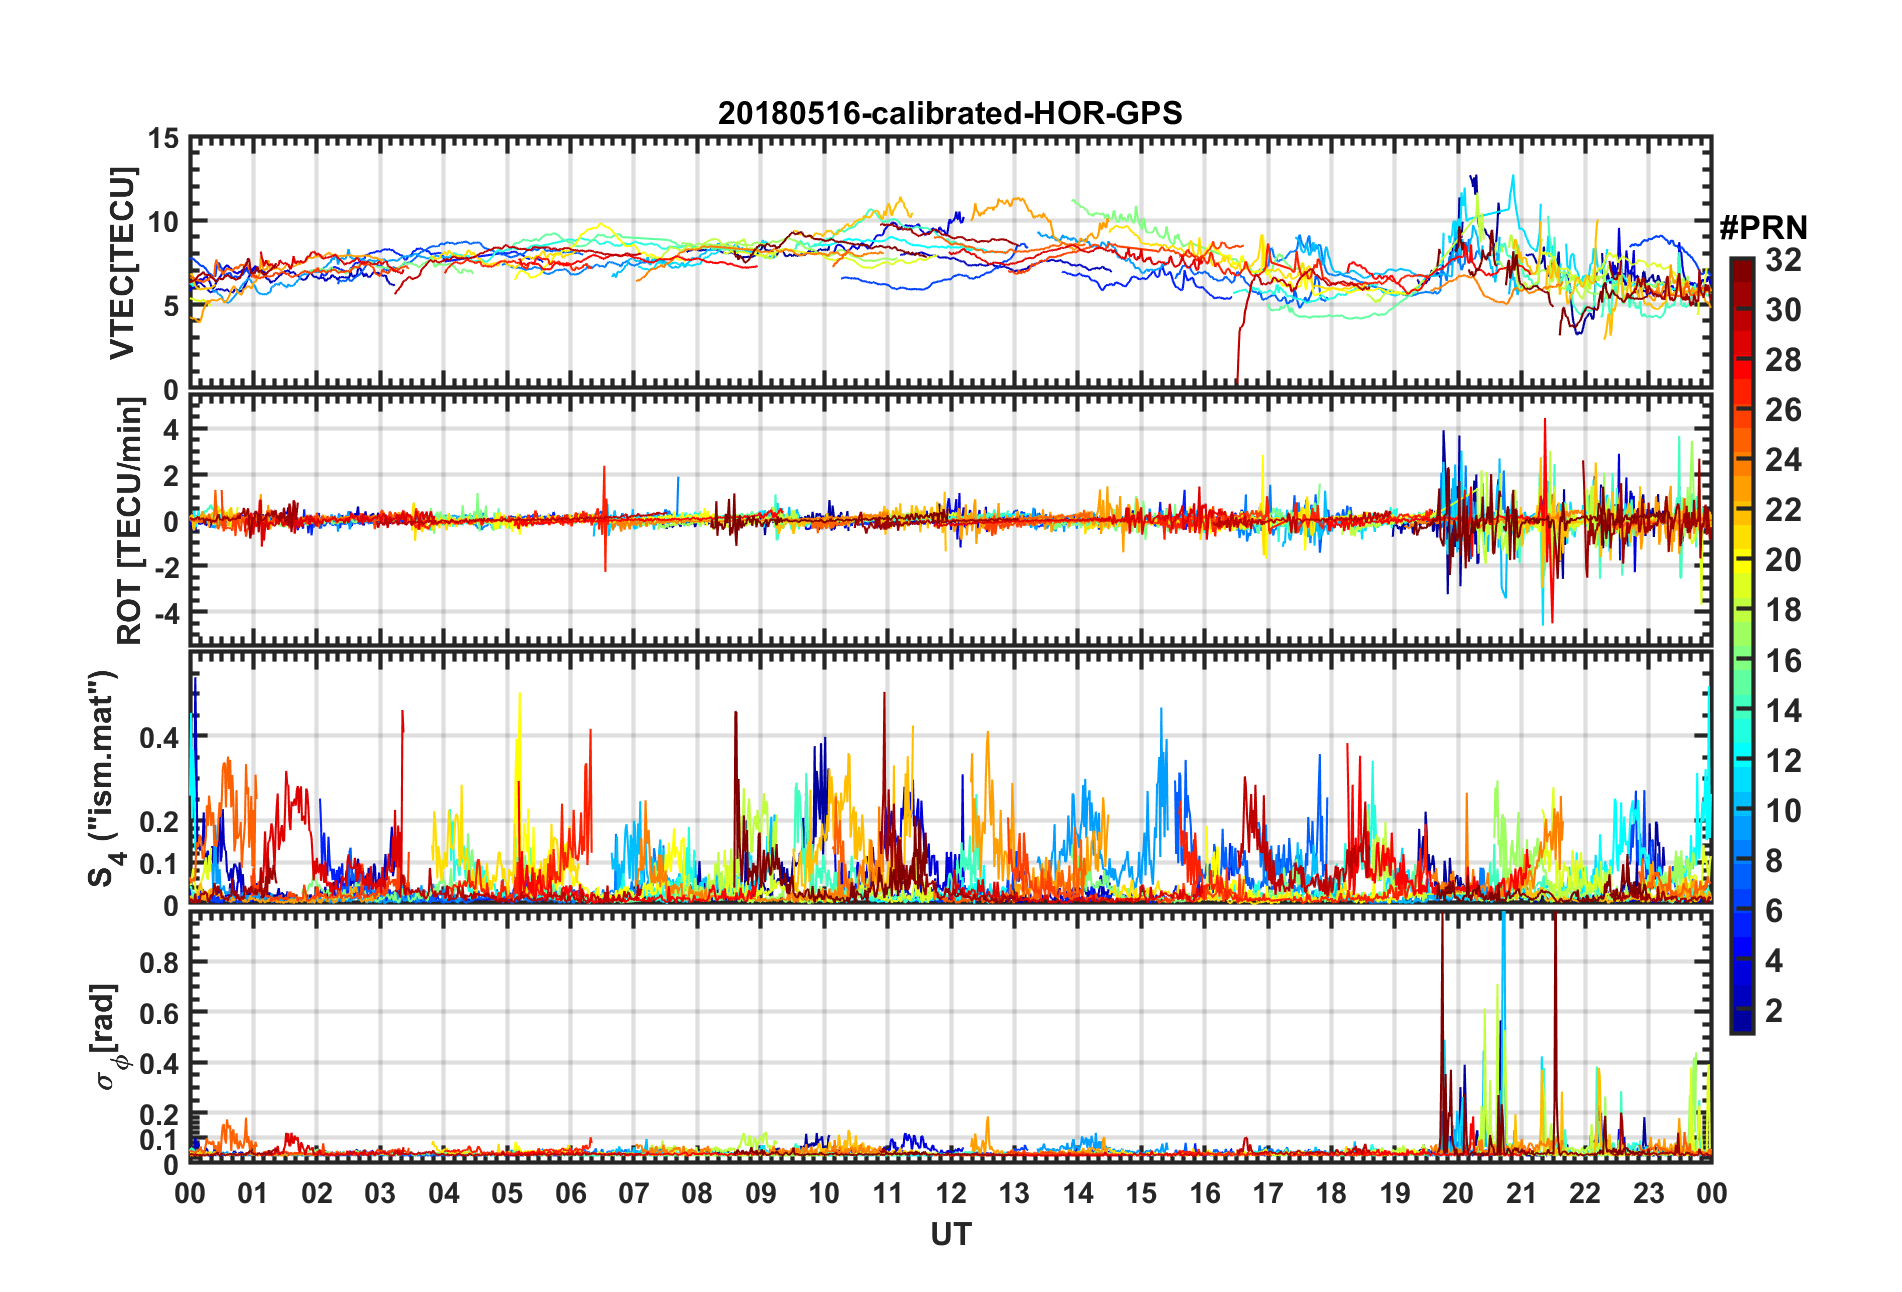Click the colorbar tick label 8
Viewport: 1902px width, 1292px height.
(x=1774, y=861)
